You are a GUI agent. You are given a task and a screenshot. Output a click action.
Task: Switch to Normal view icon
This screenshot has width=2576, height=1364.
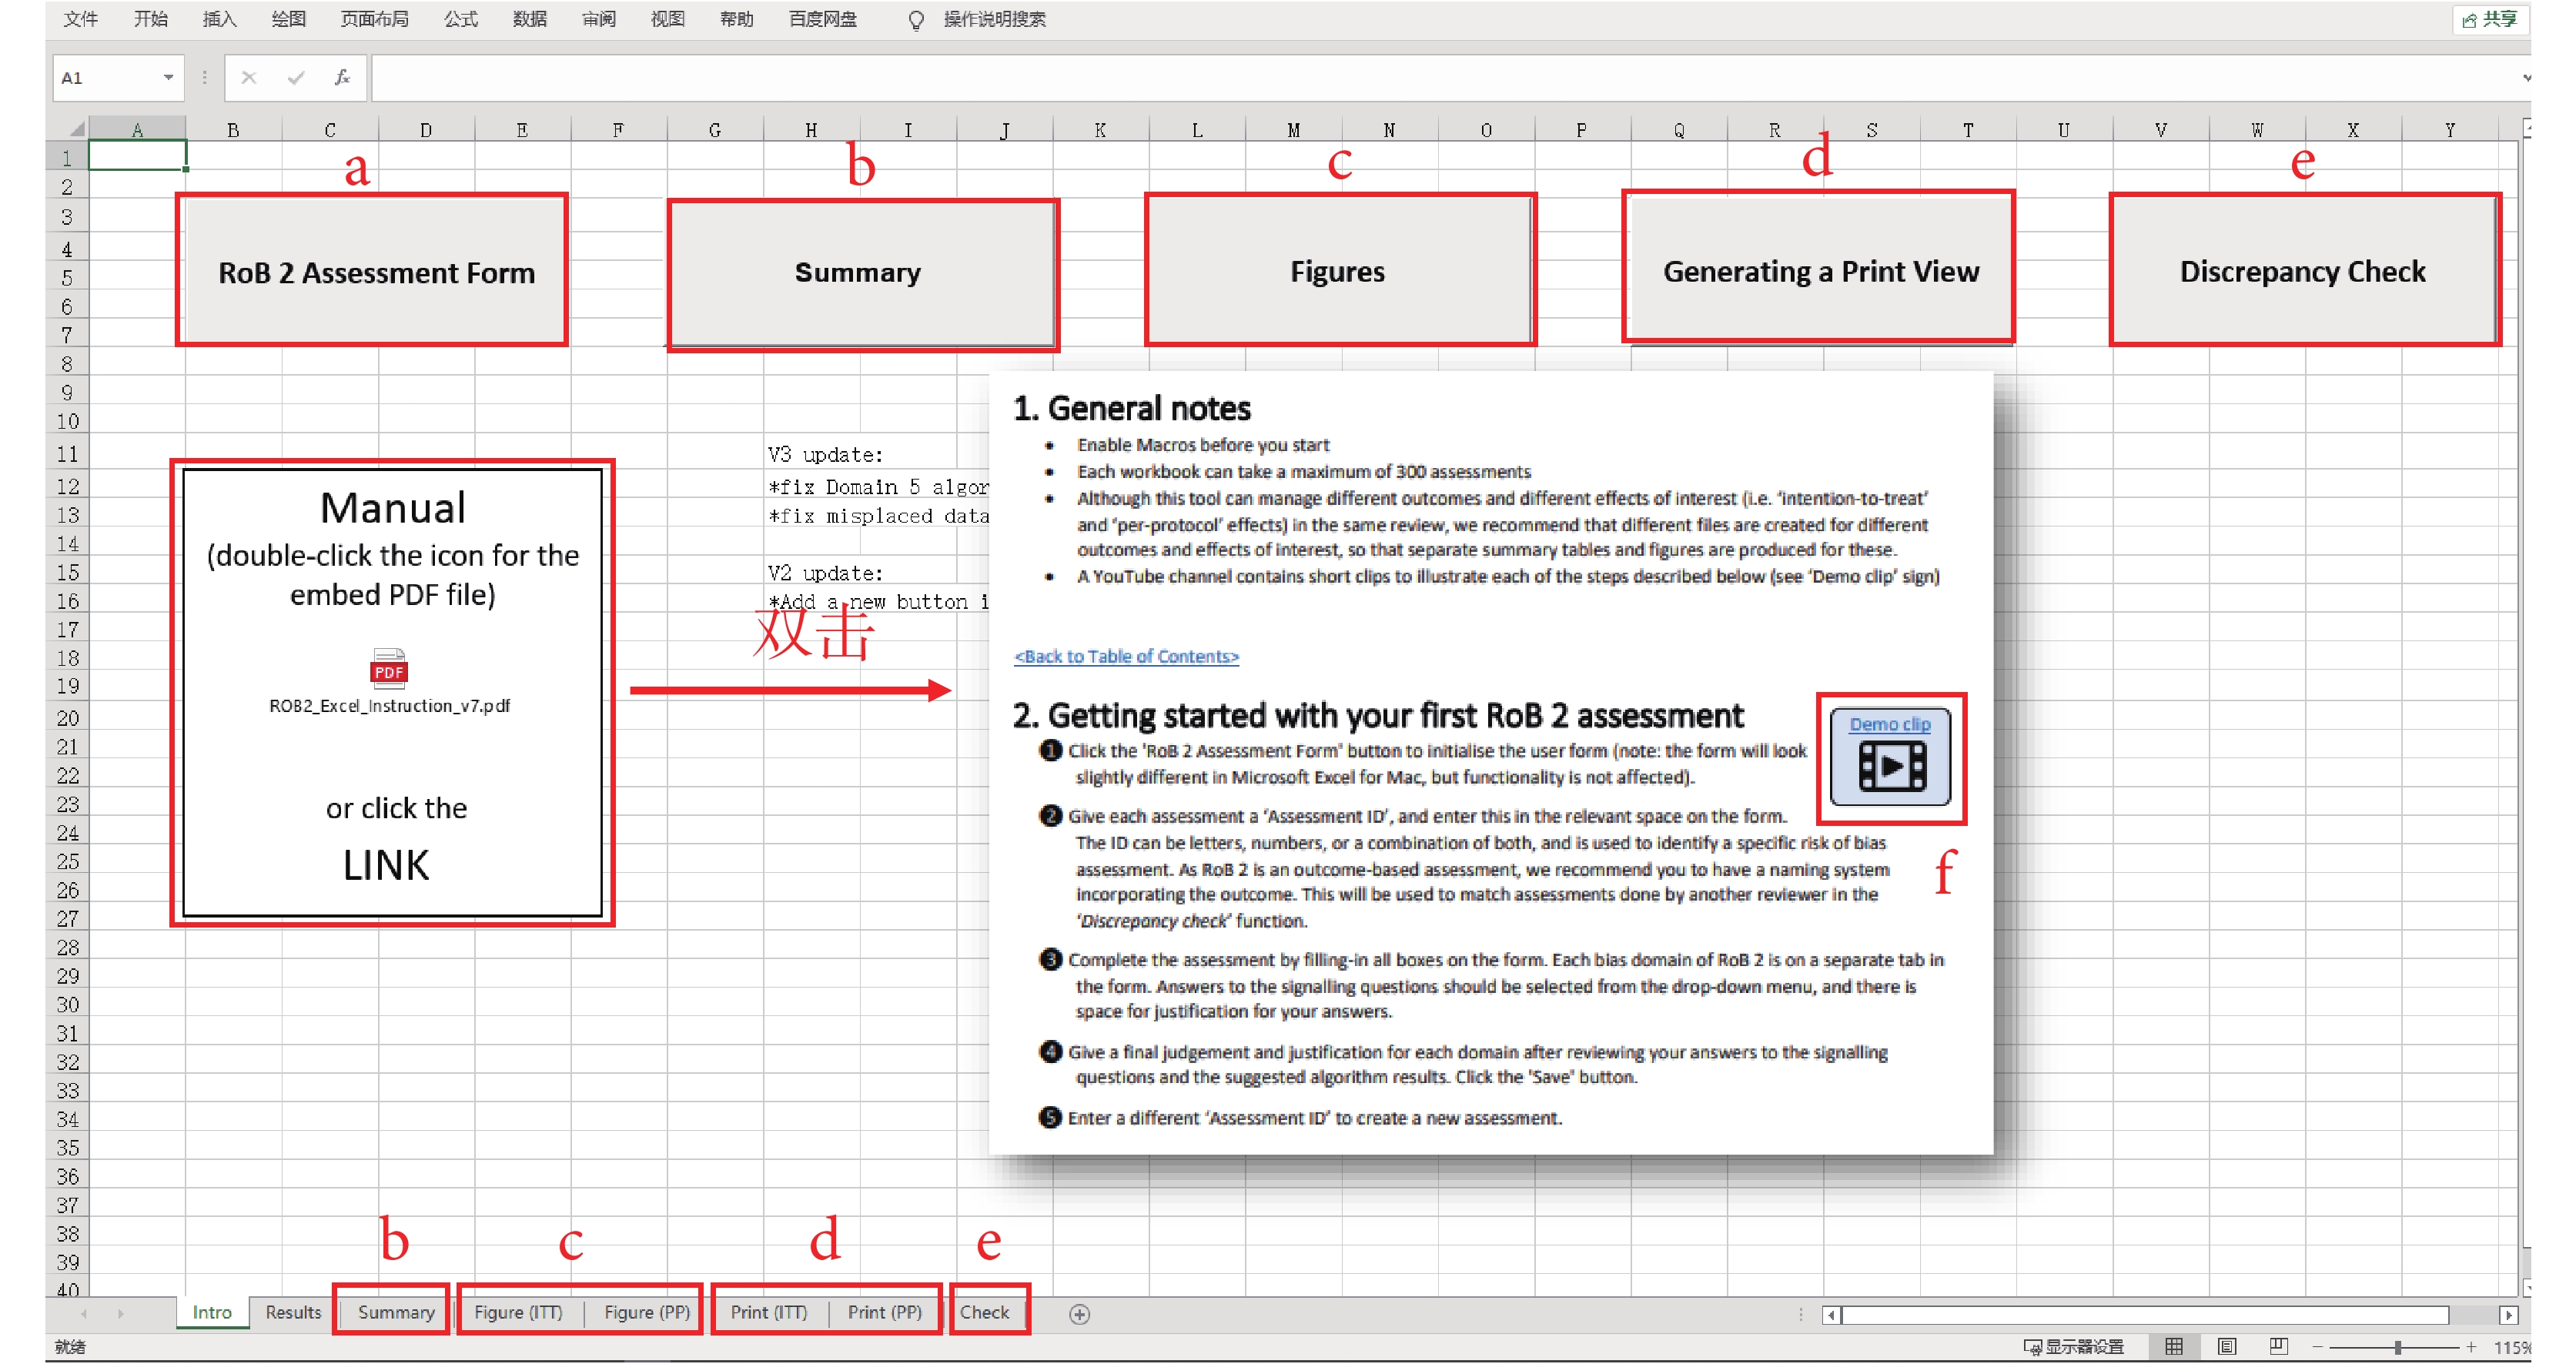(x=2174, y=1347)
